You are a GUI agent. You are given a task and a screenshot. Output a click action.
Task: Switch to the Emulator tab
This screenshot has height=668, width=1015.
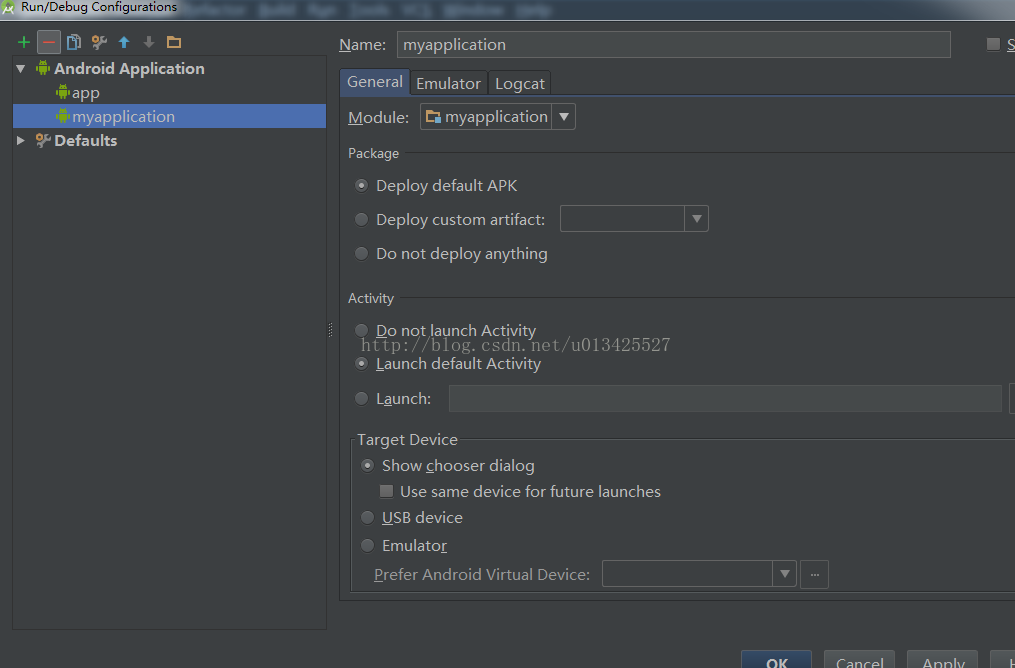(x=449, y=84)
